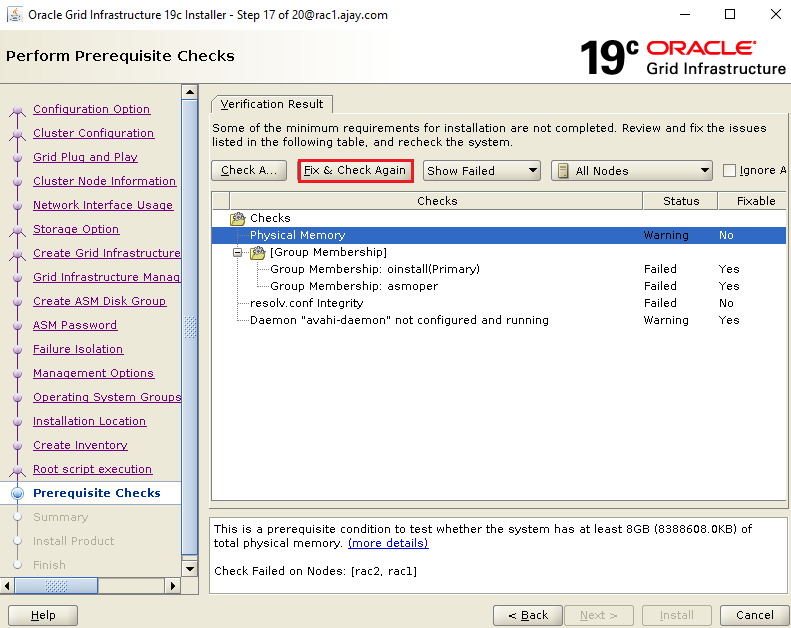
Task: Go to Installation Location step
Action: coord(89,421)
